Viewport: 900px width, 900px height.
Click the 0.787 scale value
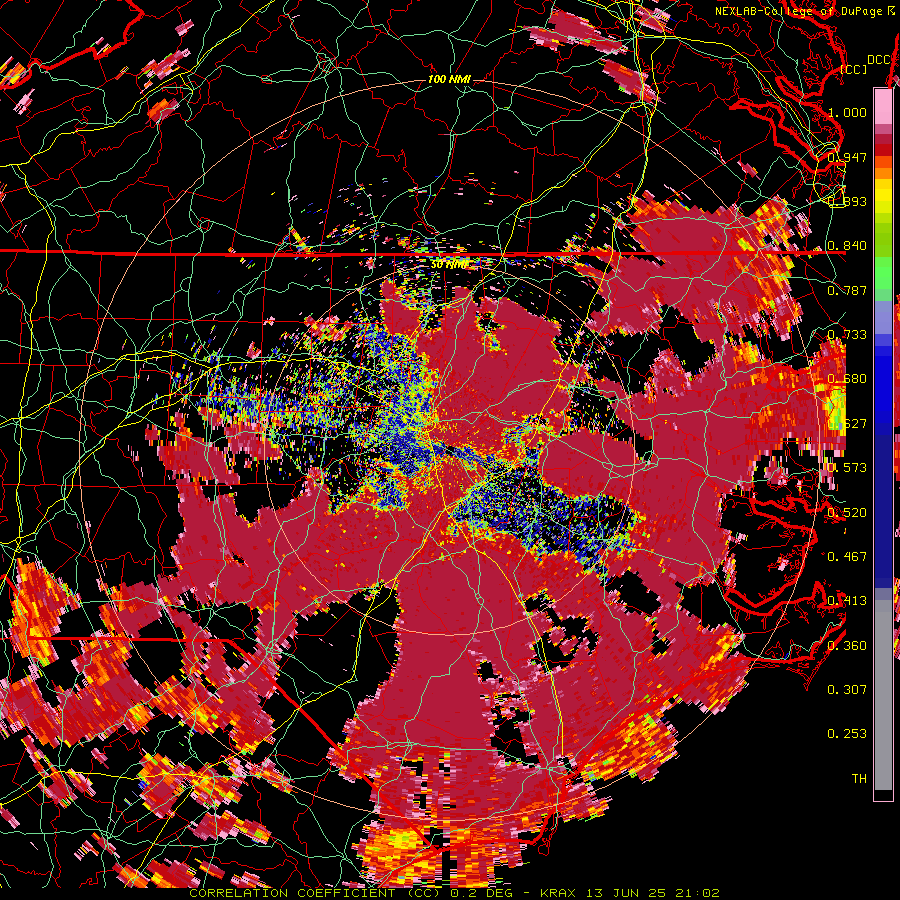(x=847, y=290)
